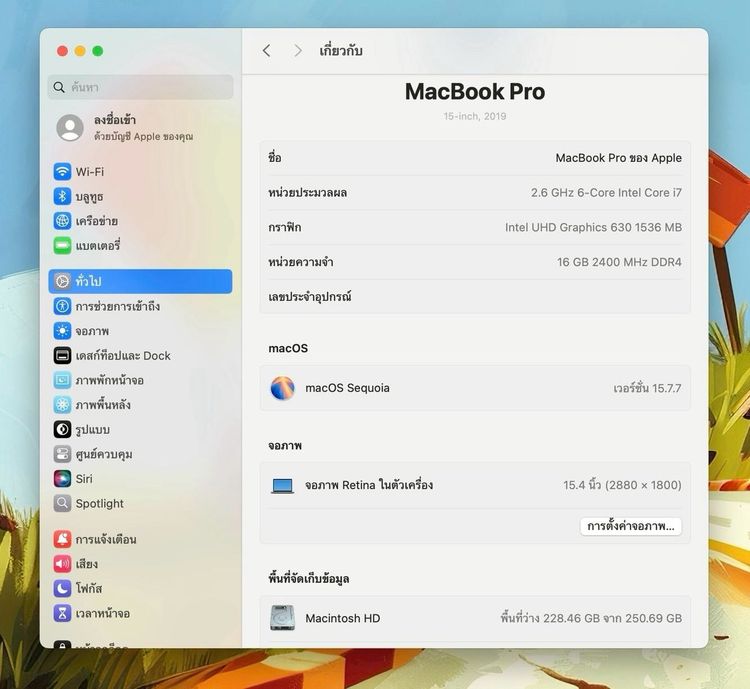Select the Network (เครือข่าย) globe icon

(x=62, y=221)
